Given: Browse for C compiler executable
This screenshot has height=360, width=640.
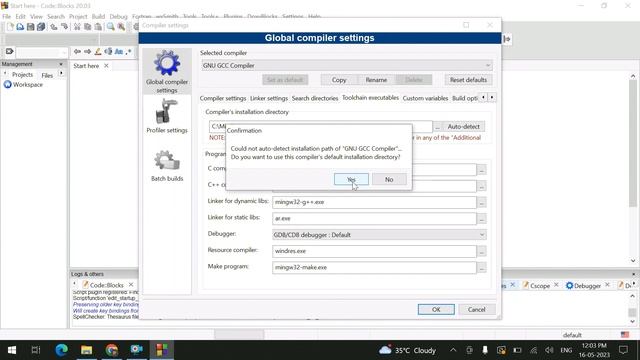Looking at the screenshot, I should tap(482, 170).
